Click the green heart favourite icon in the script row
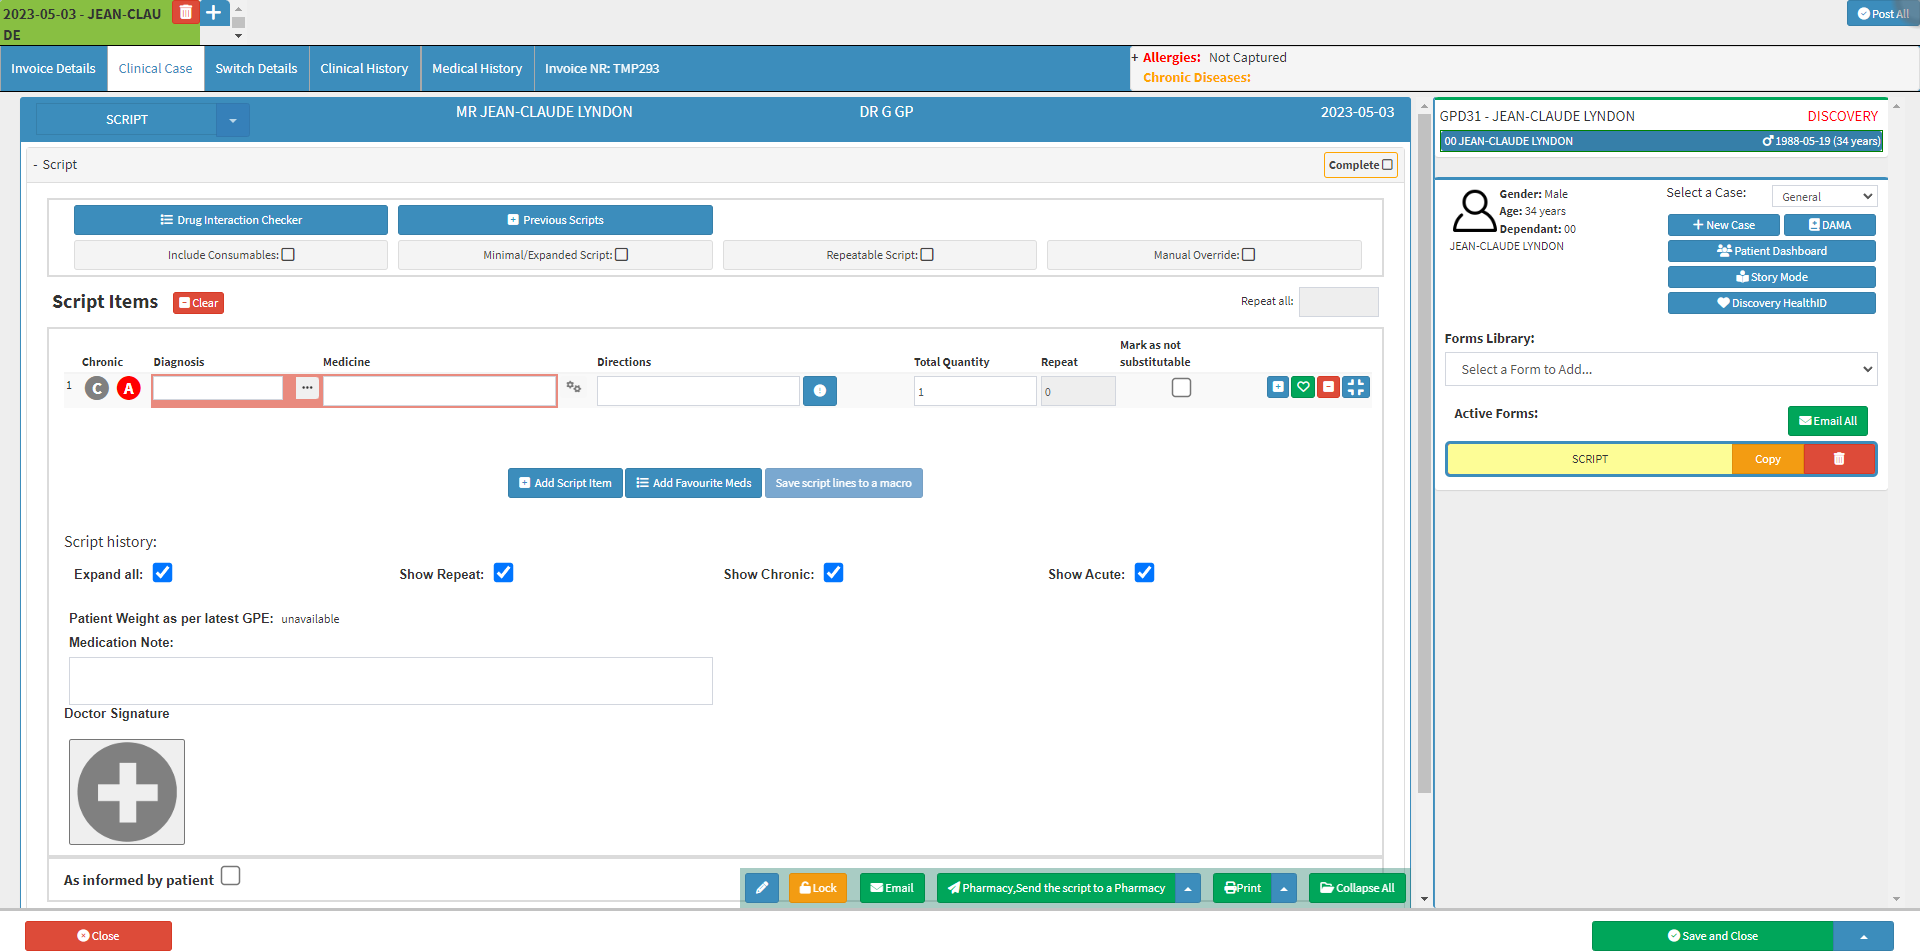Viewport: 1920px width, 951px height. pos(1302,387)
